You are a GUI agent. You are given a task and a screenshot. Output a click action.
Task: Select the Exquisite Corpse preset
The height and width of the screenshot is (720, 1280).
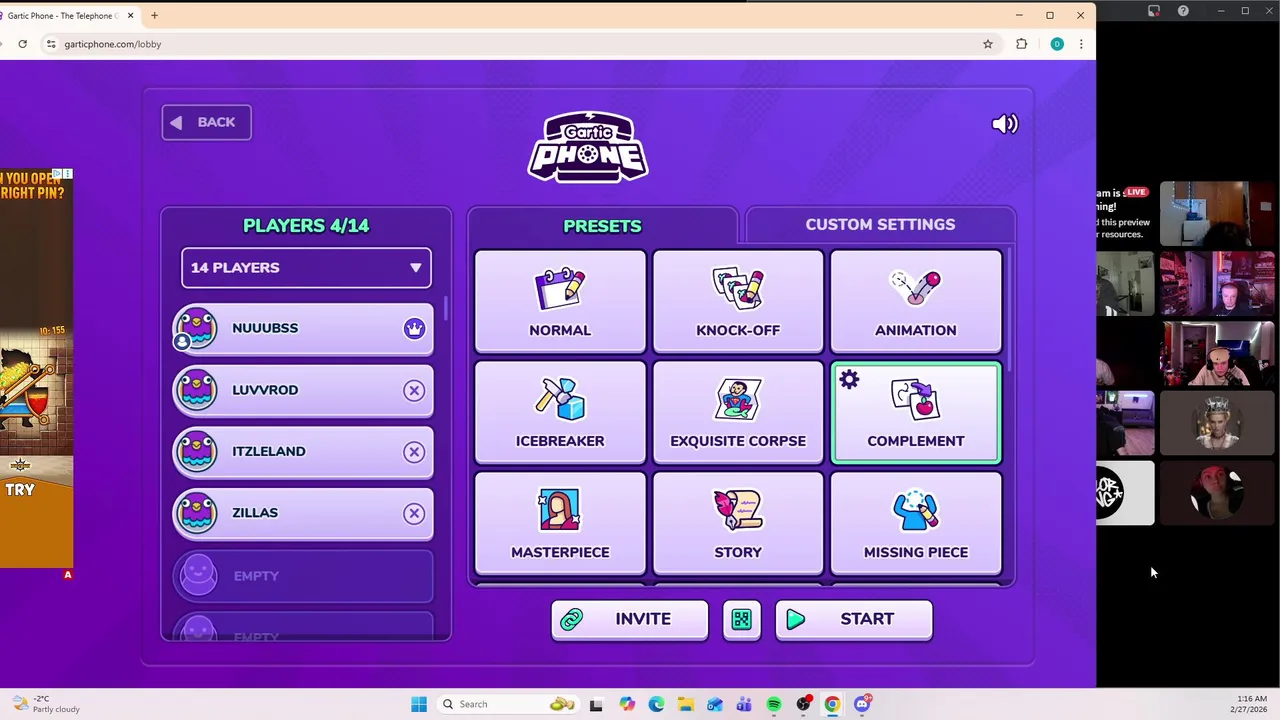pyautogui.click(x=738, y=412)
